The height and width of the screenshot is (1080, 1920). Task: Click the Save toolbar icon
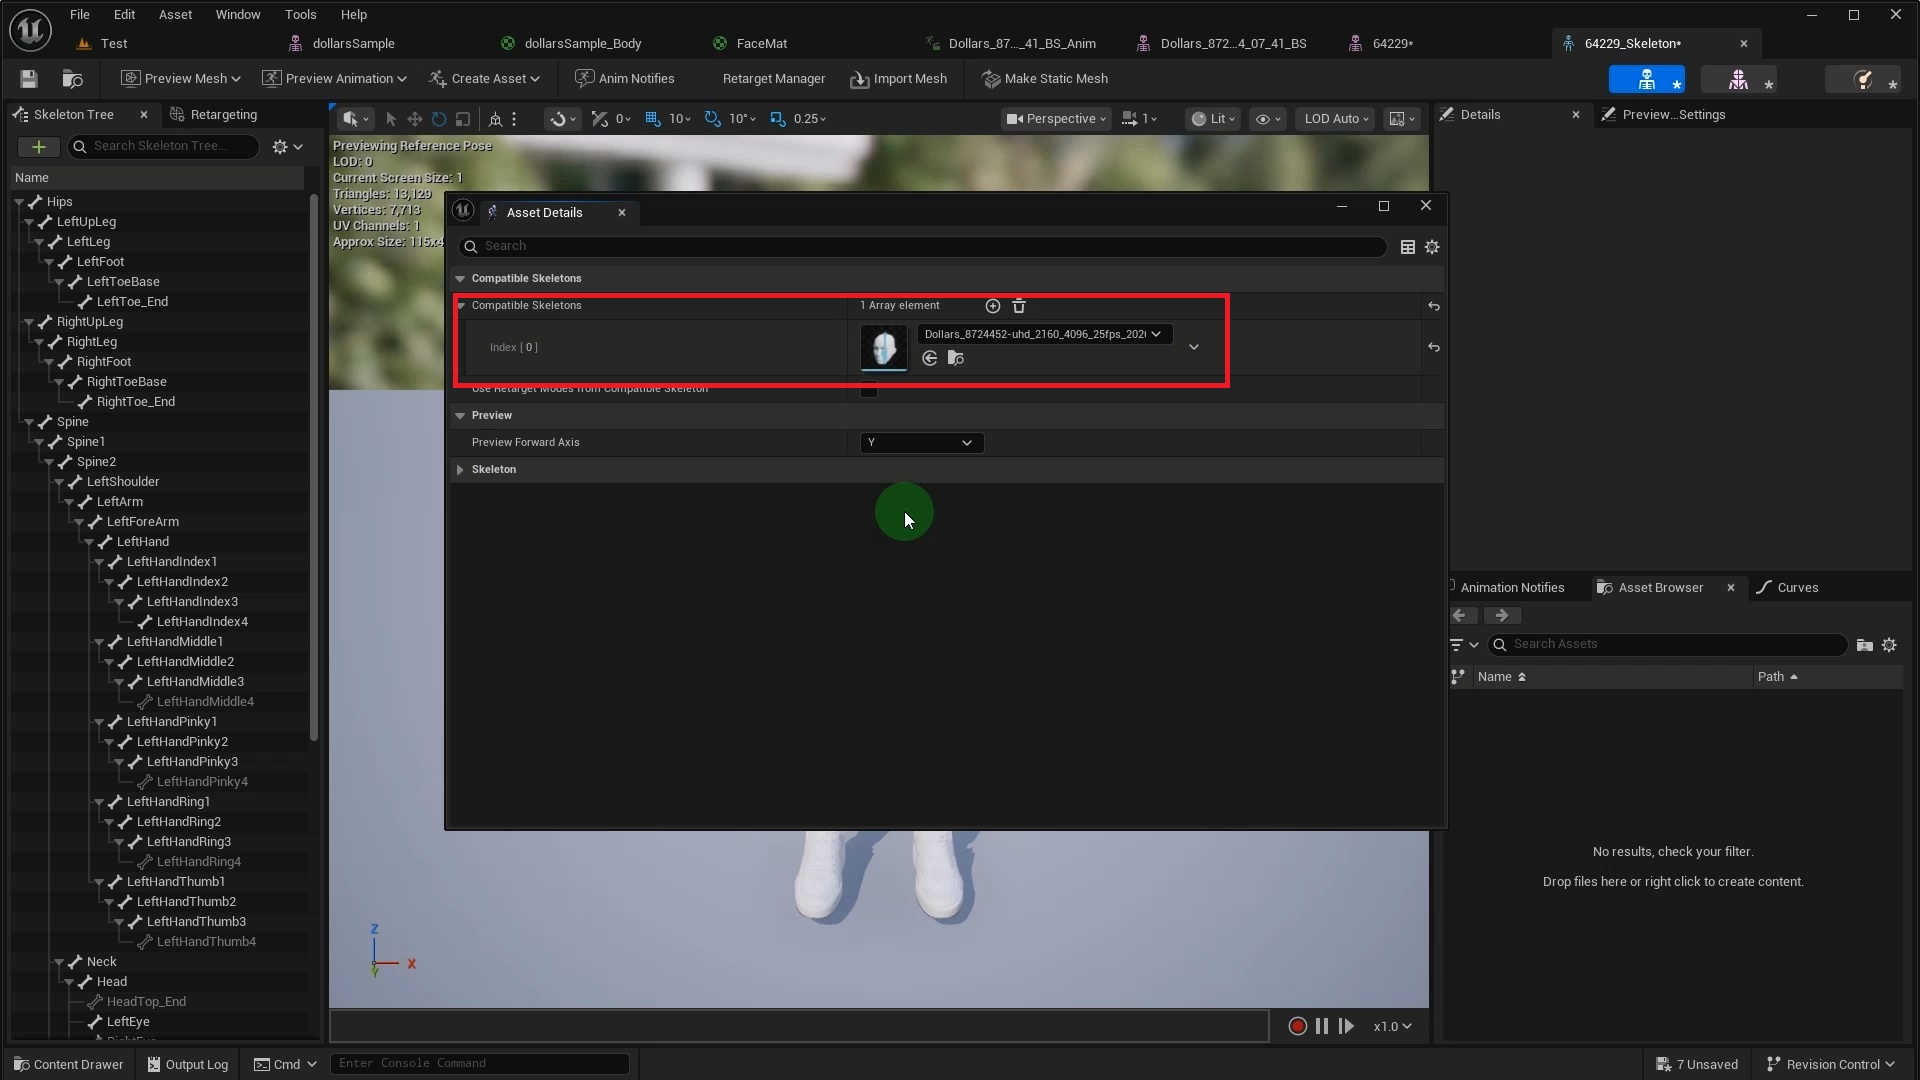[x=27, y=79]
